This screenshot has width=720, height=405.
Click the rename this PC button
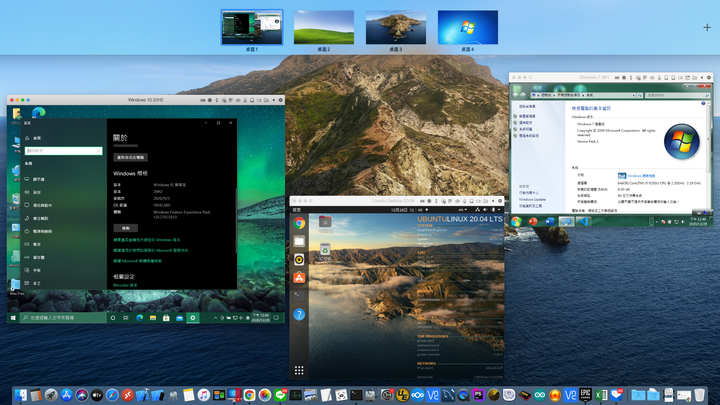pos(130,158)
